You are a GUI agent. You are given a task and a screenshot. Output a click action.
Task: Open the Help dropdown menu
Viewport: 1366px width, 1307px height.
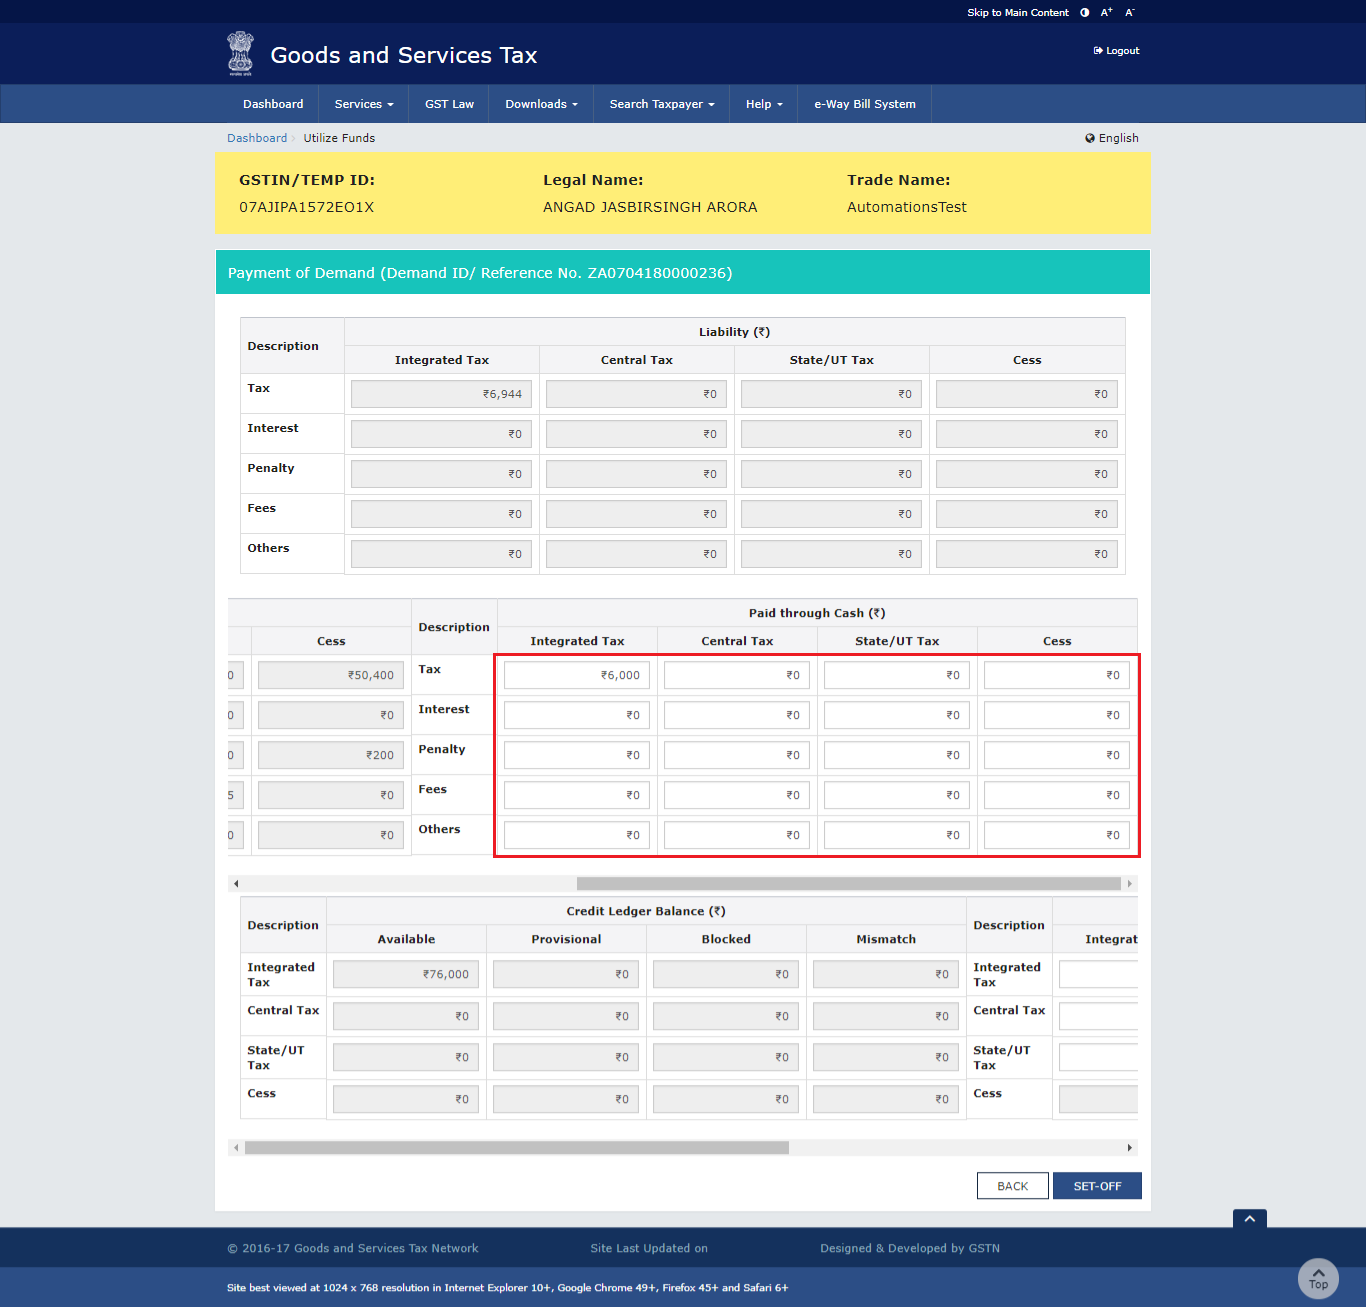[763, 103]
